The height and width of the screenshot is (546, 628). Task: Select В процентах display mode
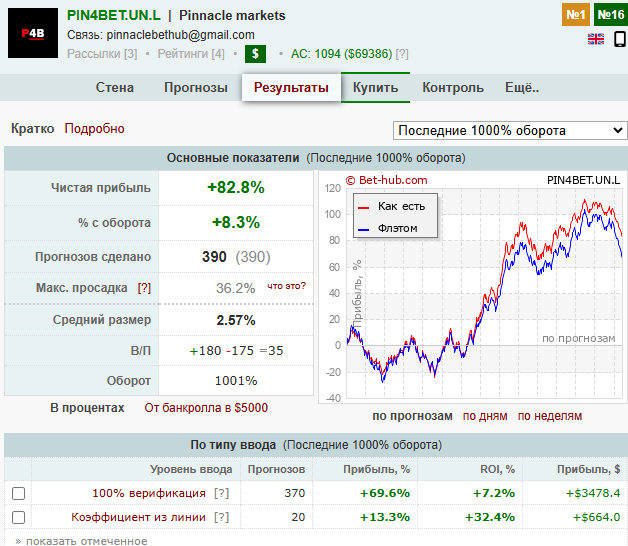pos(87,408)
